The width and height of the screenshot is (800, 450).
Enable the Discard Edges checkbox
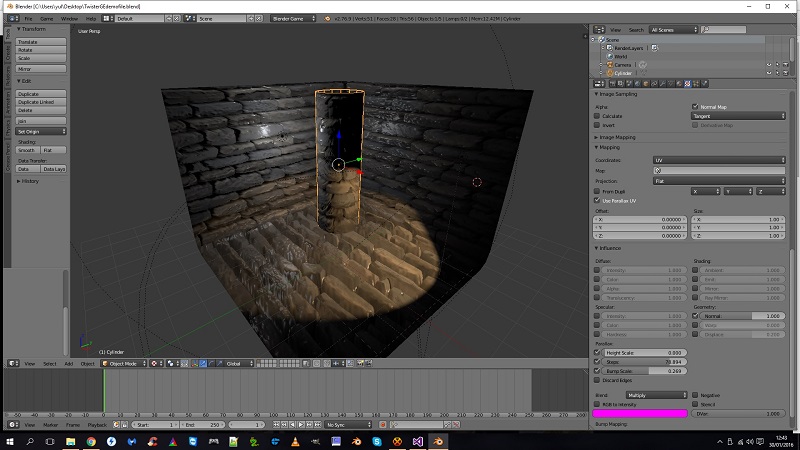click(x=598, y=379)
